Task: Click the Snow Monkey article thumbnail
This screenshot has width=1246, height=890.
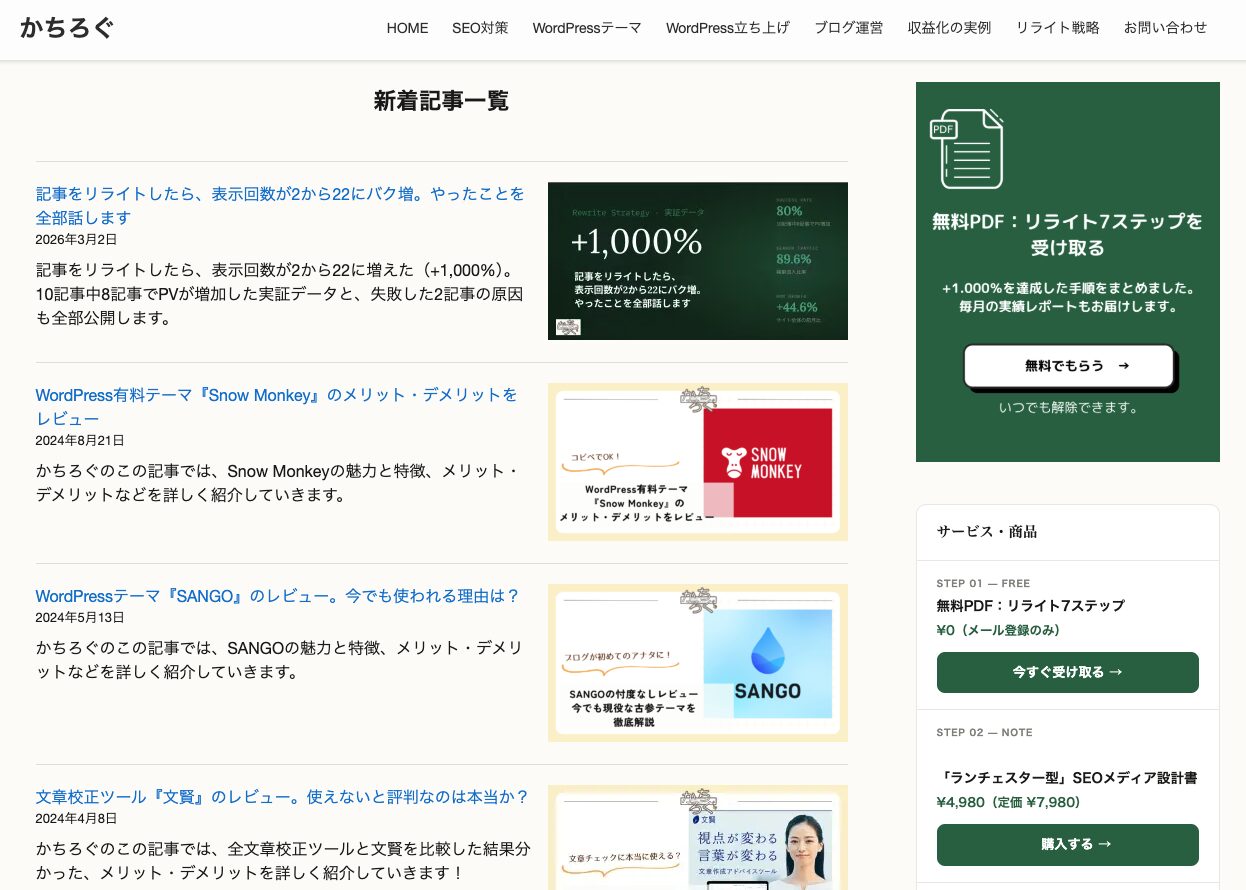Action: pyautogui.click(x=697, y=462)
